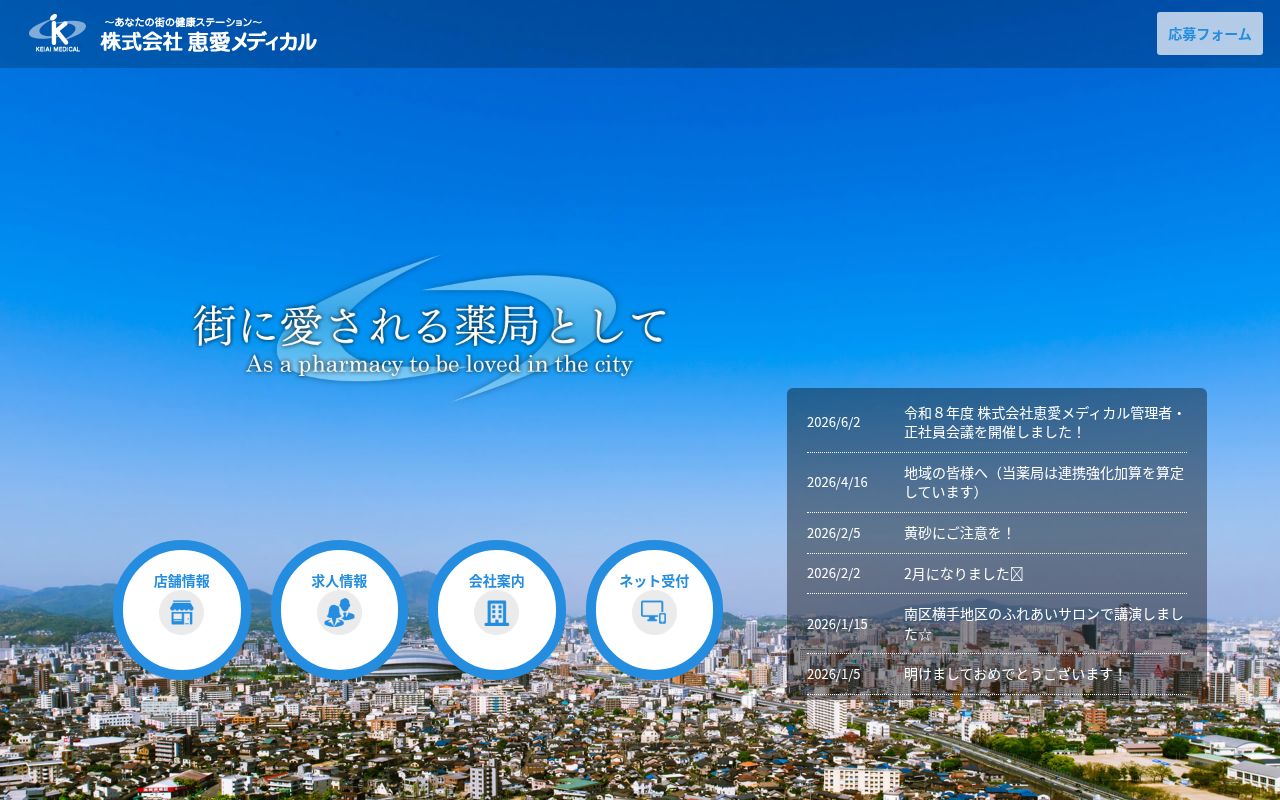The image size is (1280, 800).
Task: Open the 株式会社 恵愛メディカル site title
Action: click(x=208, y=42)
